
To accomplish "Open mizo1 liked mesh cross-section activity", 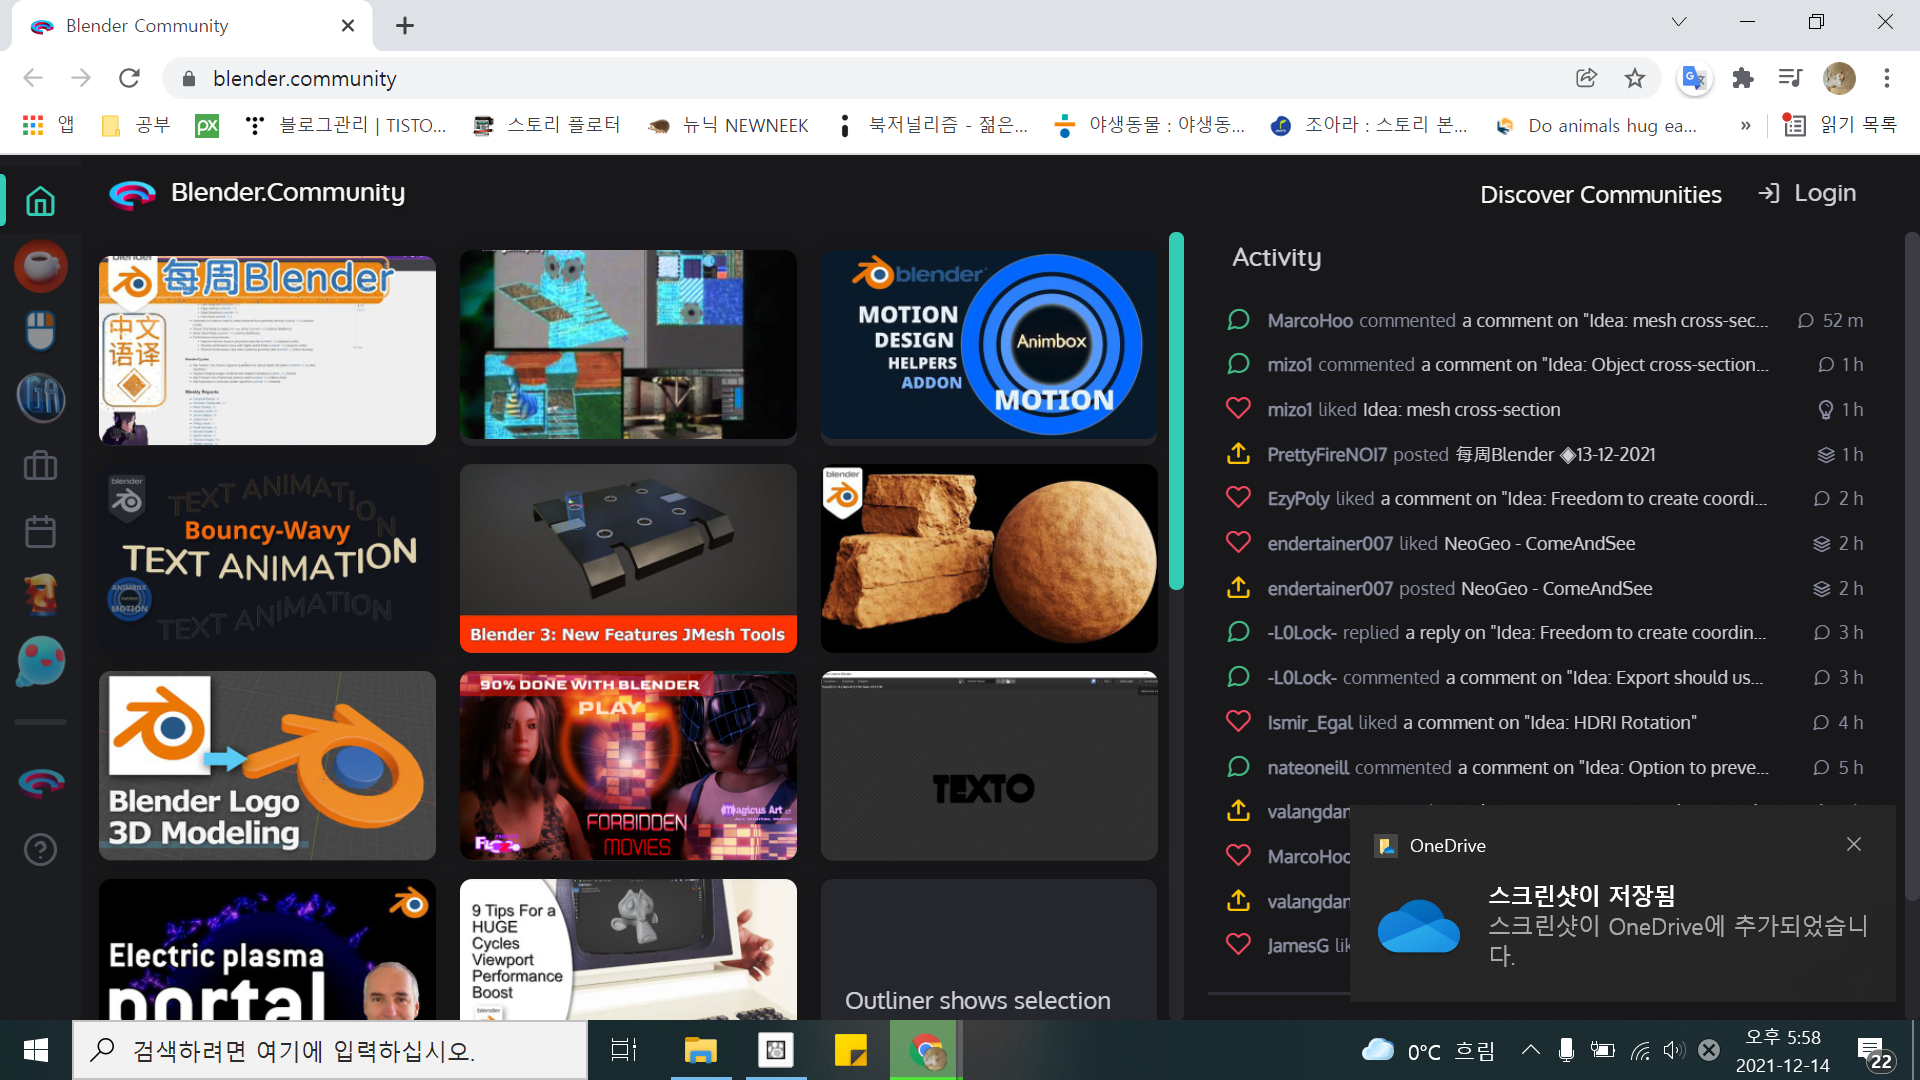I will (1545, 409).
